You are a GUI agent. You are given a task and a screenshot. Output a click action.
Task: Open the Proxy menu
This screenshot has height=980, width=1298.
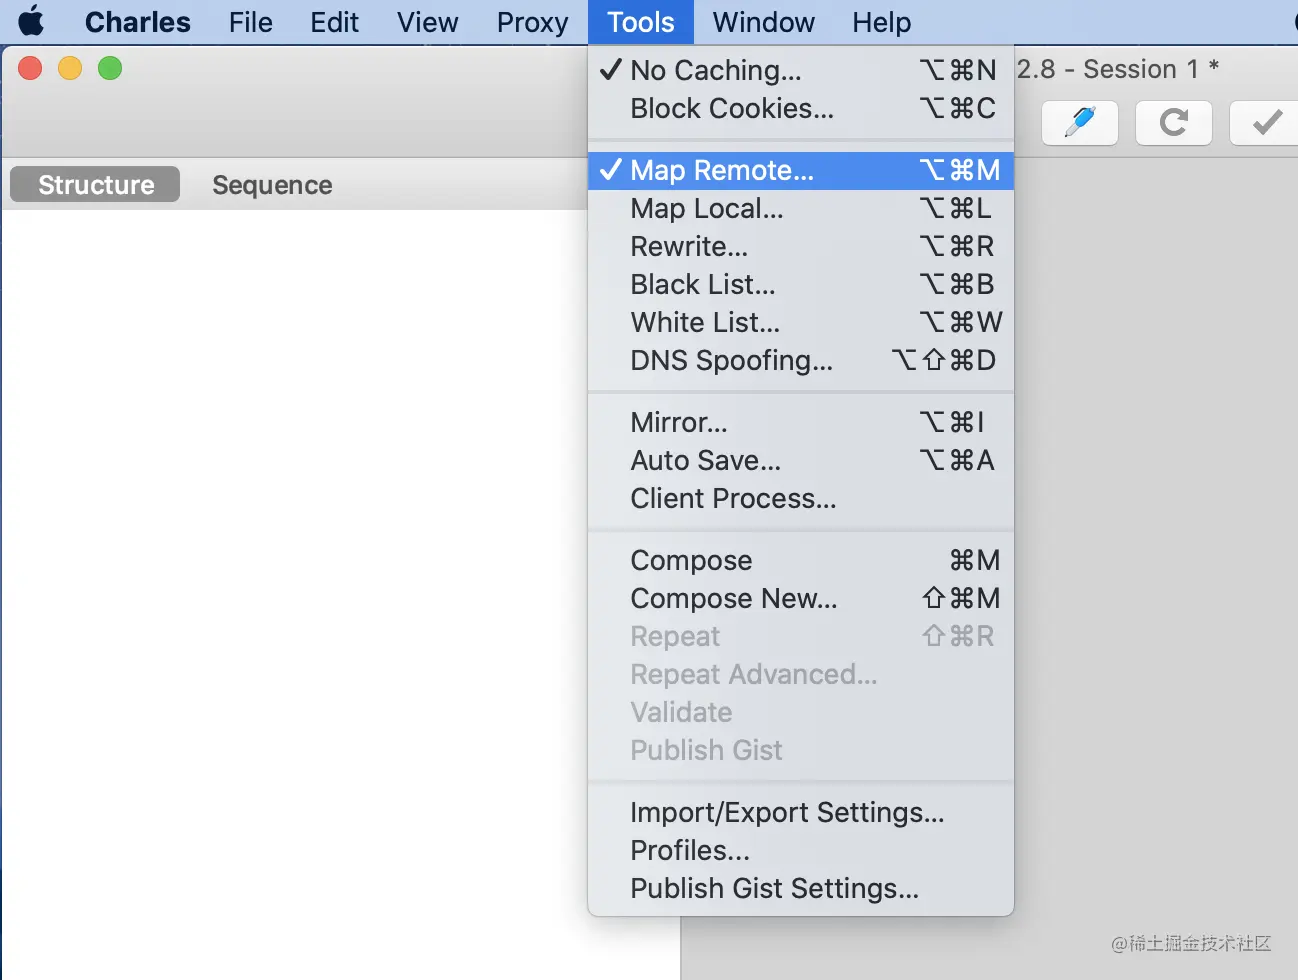[532, 22]
